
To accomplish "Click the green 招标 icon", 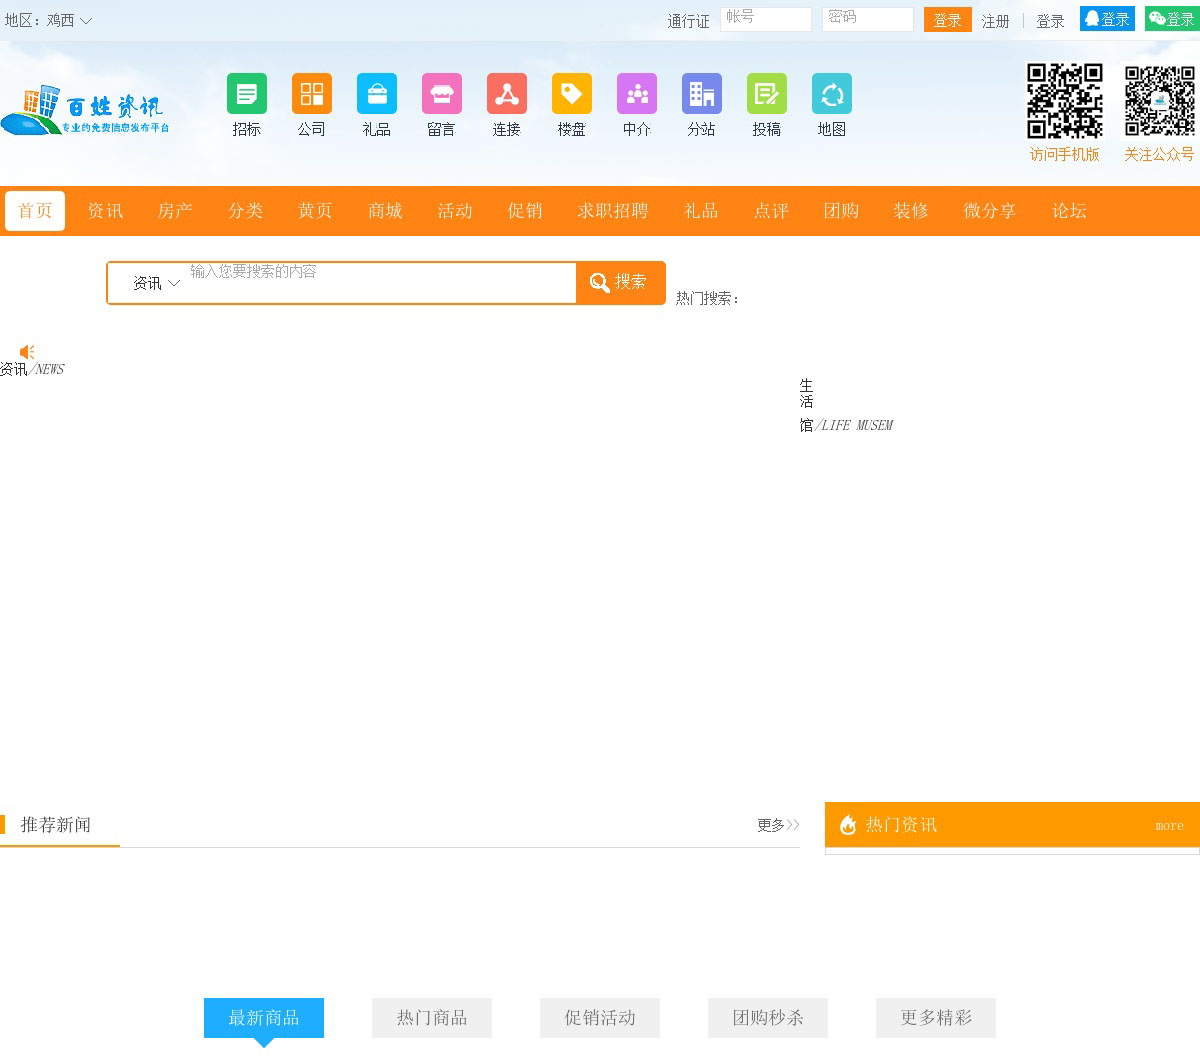I will click(x=246, y=94).
